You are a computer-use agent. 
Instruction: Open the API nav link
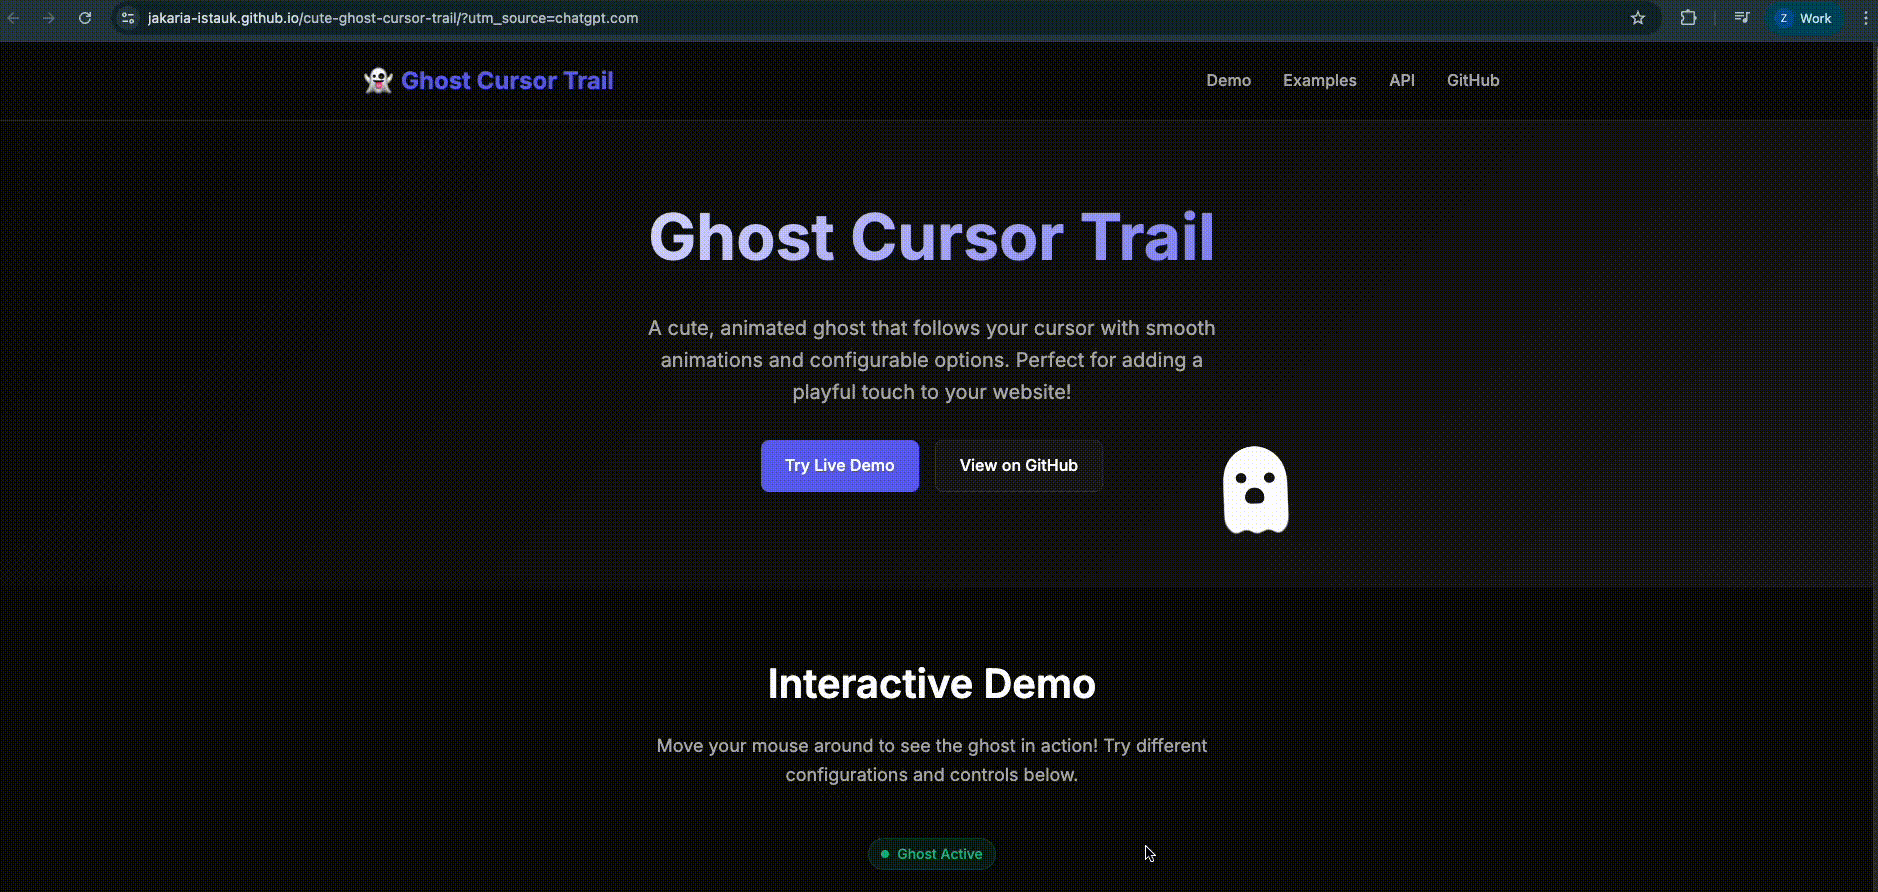1402,80
